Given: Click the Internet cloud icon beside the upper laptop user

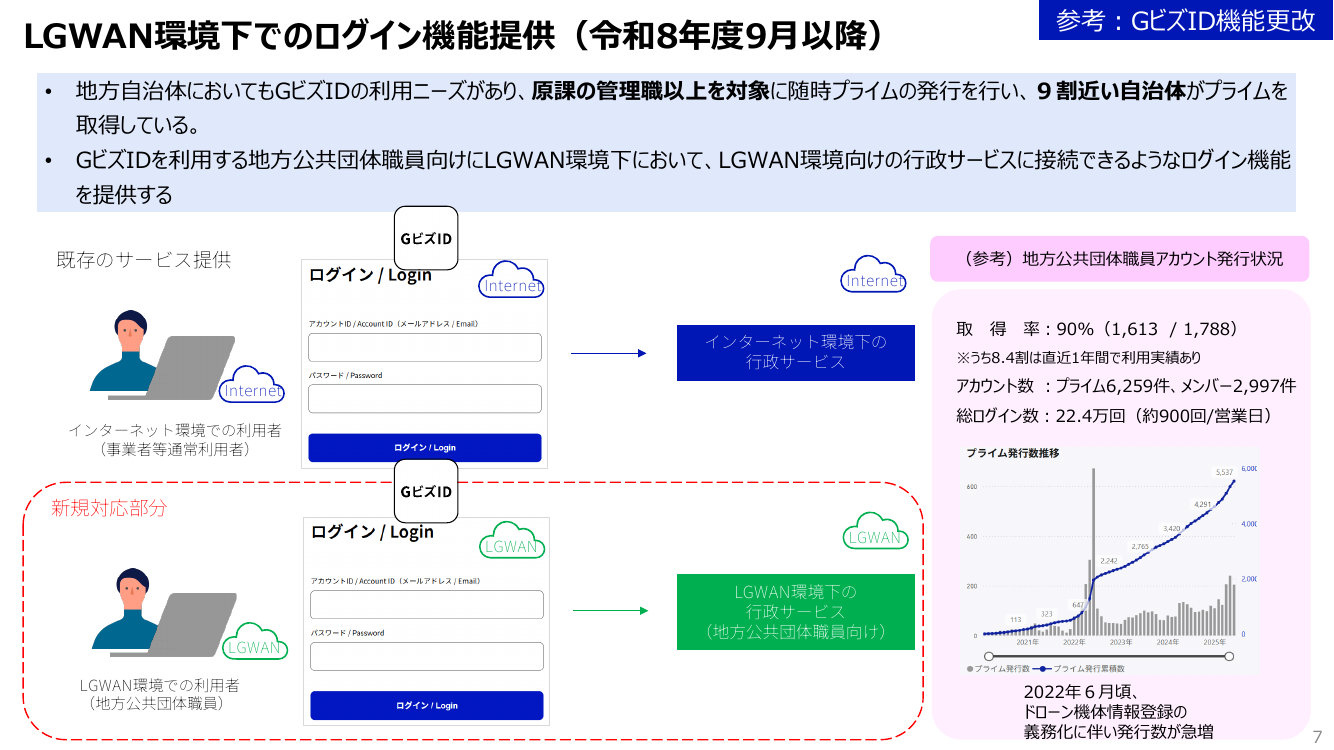Looking at the screenshot, I should coord(253,383).
